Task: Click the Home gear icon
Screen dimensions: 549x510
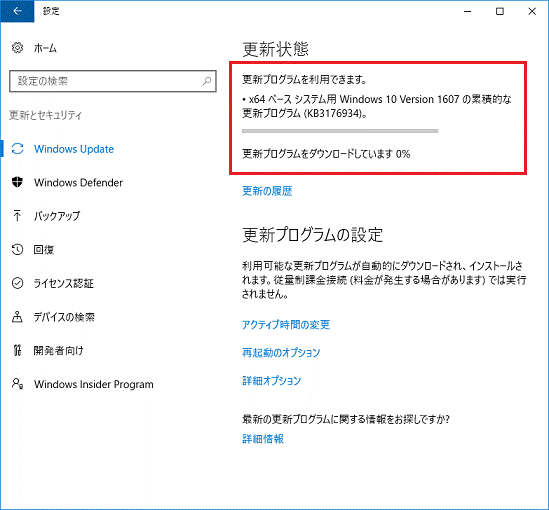Action: pyautogui.click(x=18, y=48)
